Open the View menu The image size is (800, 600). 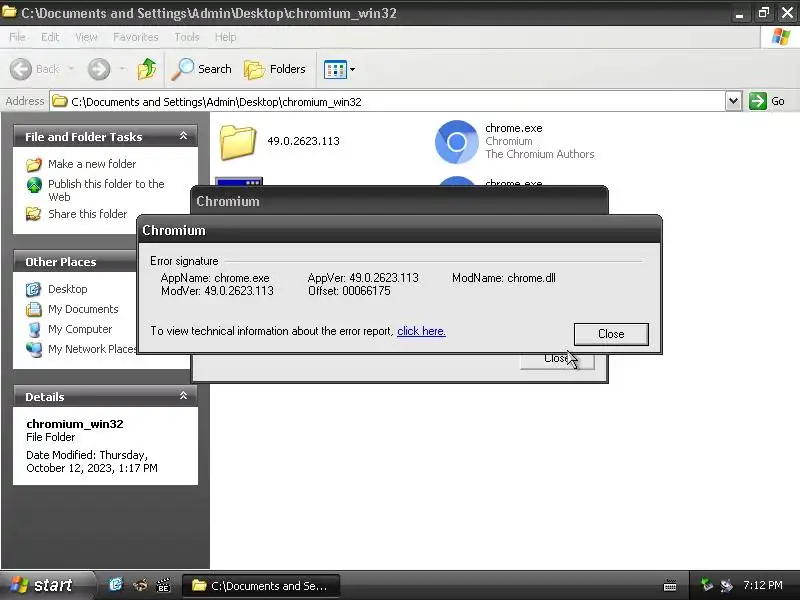coord(86,37)
